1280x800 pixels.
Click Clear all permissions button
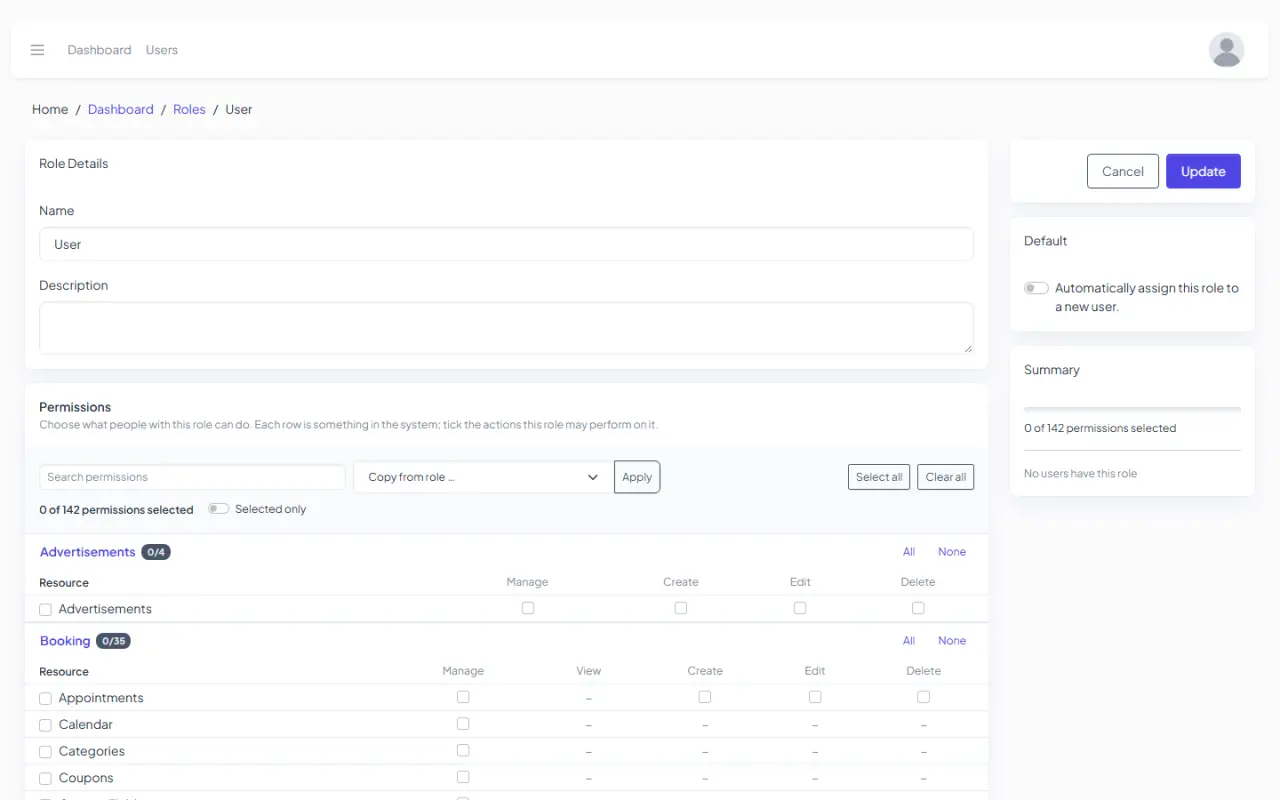(x=945, y=477)
